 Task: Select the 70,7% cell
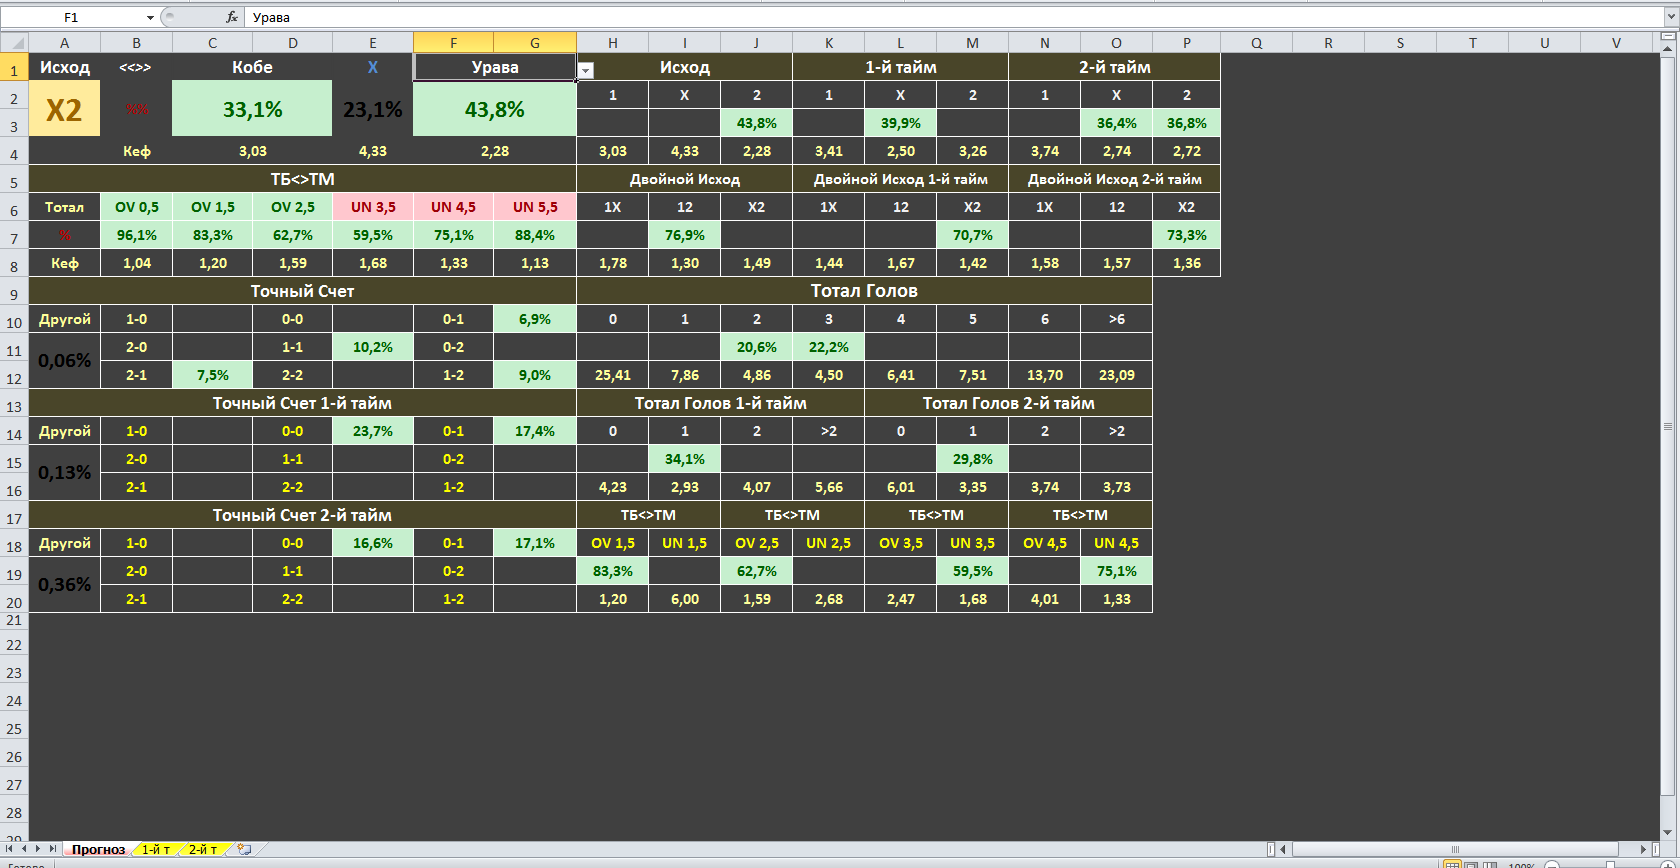tap(973, 235)
